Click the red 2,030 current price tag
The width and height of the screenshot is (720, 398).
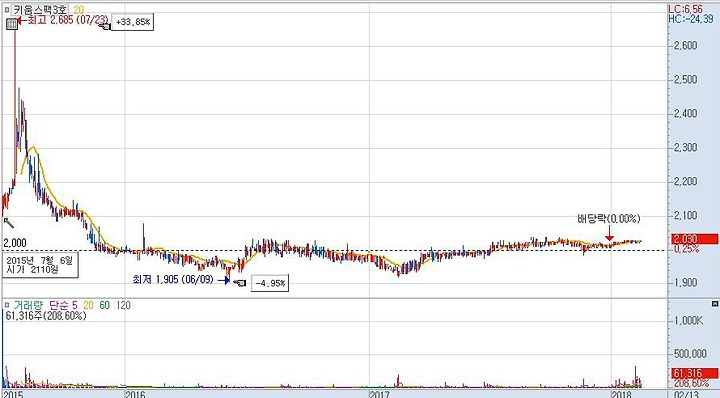(695, 239)
